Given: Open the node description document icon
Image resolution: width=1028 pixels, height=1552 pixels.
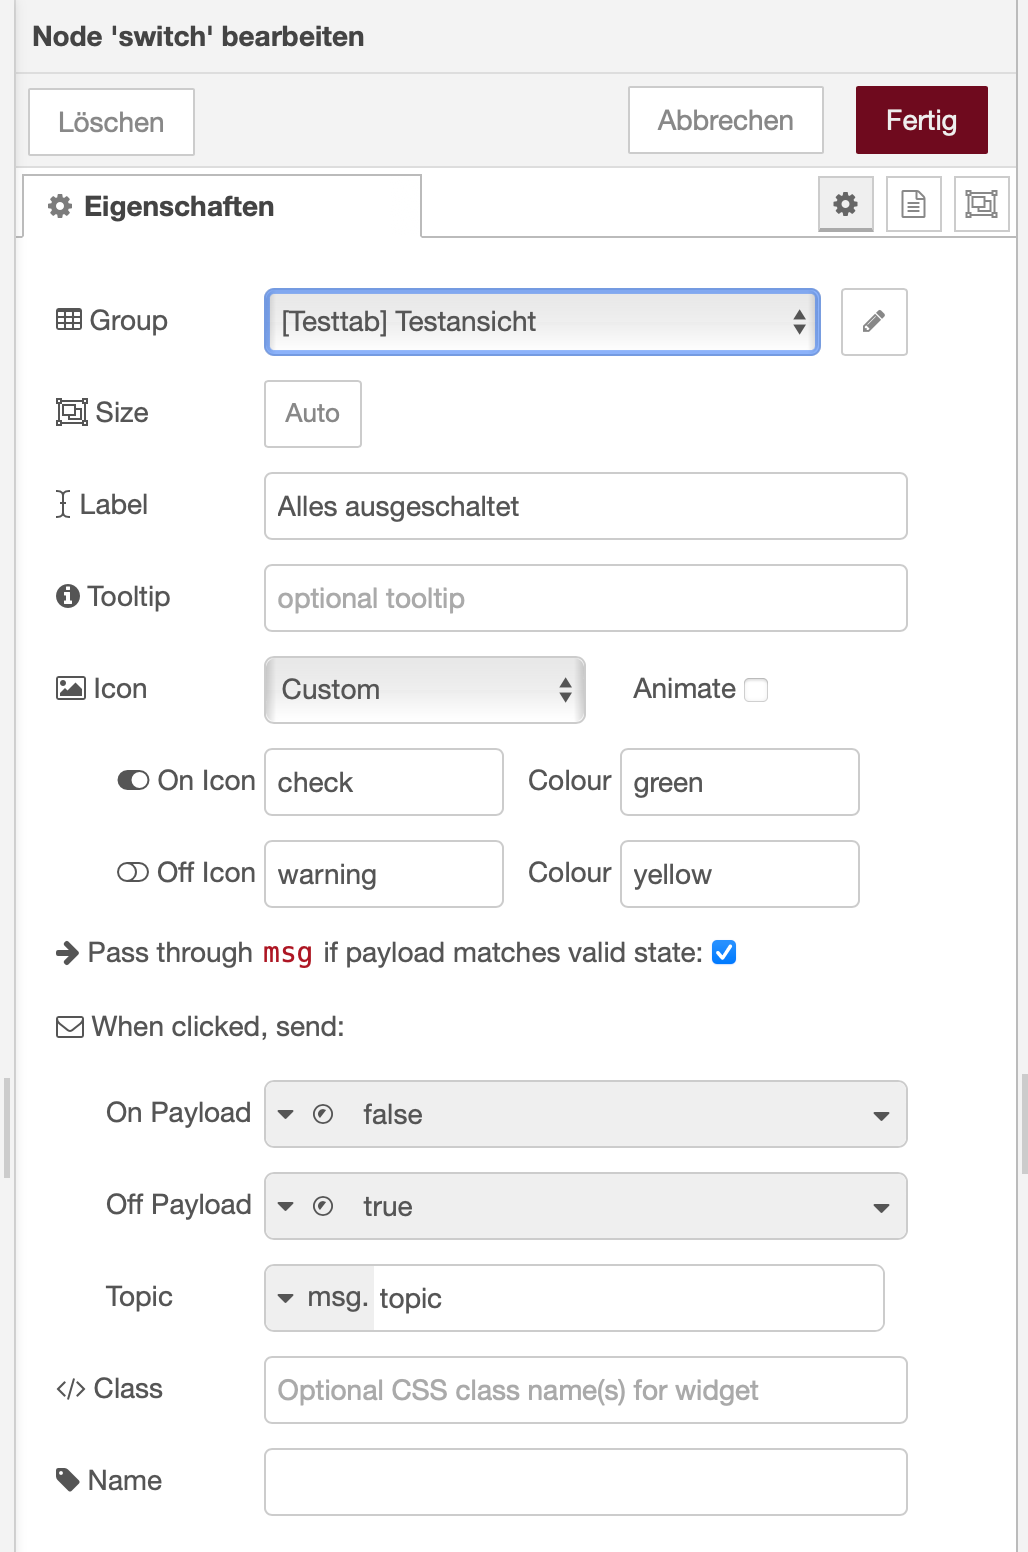Looking at the screenshot, I should tap(913, 204).
